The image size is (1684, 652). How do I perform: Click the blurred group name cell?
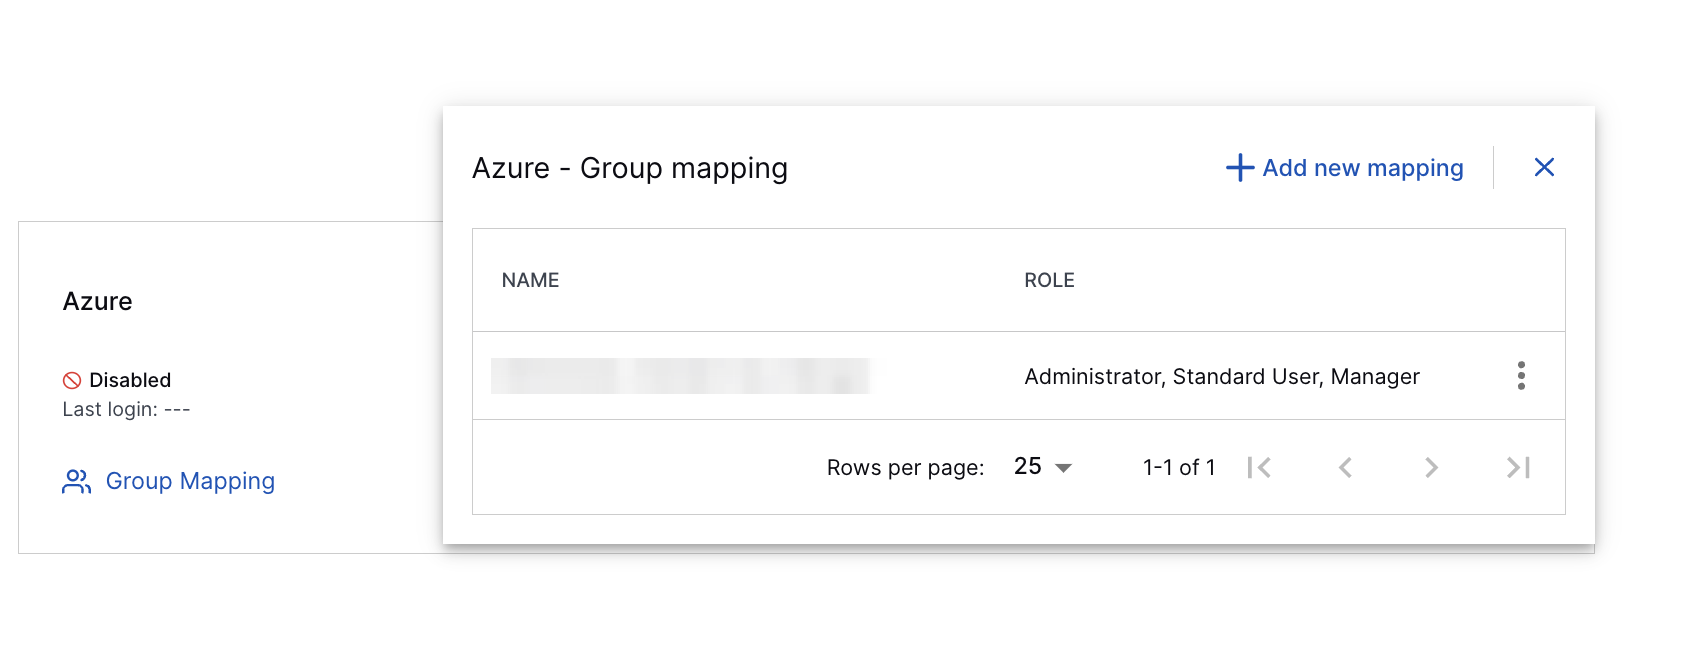pyautogui.click(x=680, y=376)
